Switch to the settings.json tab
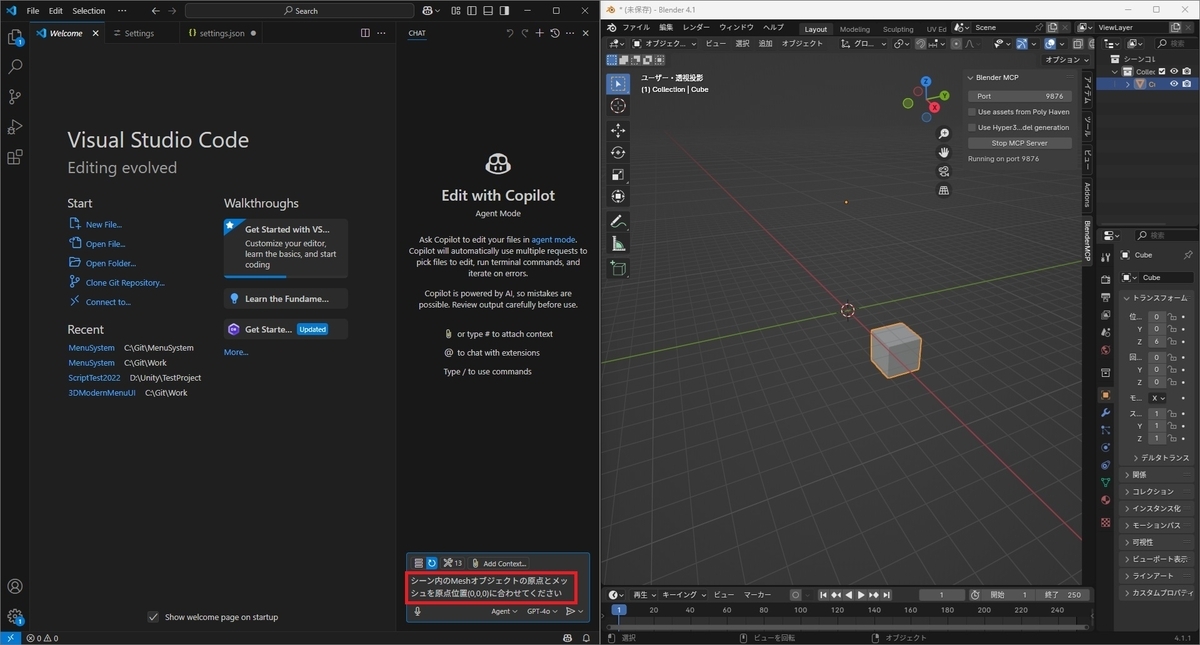The height and width of the screenshot is (645, 1200). coord(221,33)
